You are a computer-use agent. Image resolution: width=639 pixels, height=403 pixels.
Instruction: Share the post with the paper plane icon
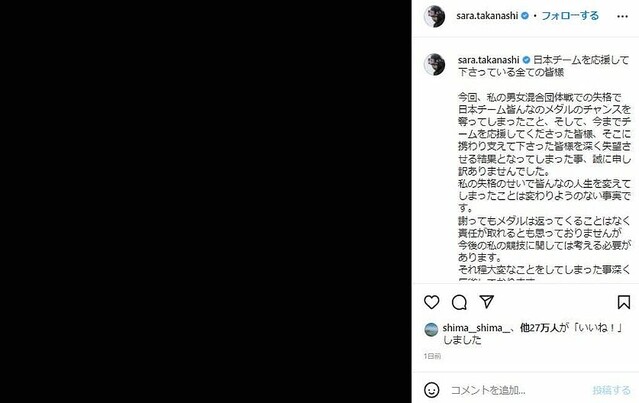point(487,302)
